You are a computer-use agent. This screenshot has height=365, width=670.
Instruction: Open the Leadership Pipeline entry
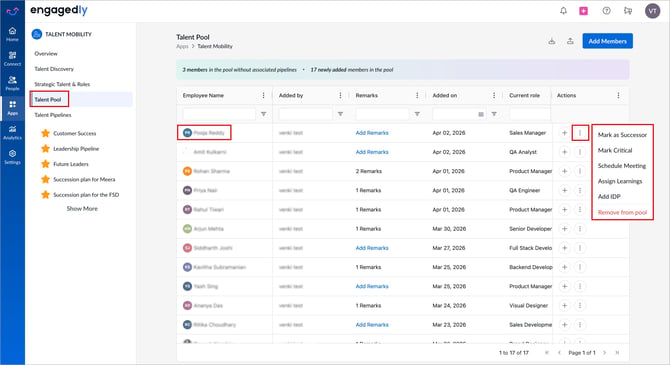pos(76,149)
